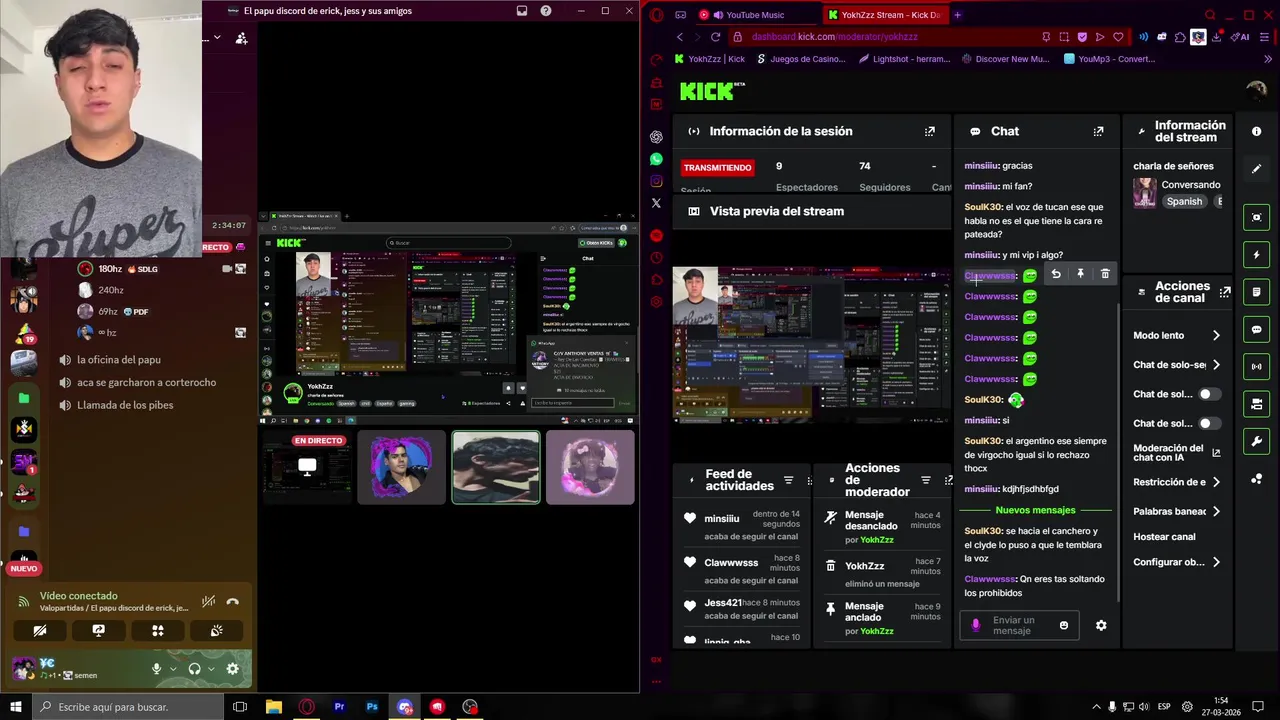Mute the Discord microphone

[x=156, y=669]
